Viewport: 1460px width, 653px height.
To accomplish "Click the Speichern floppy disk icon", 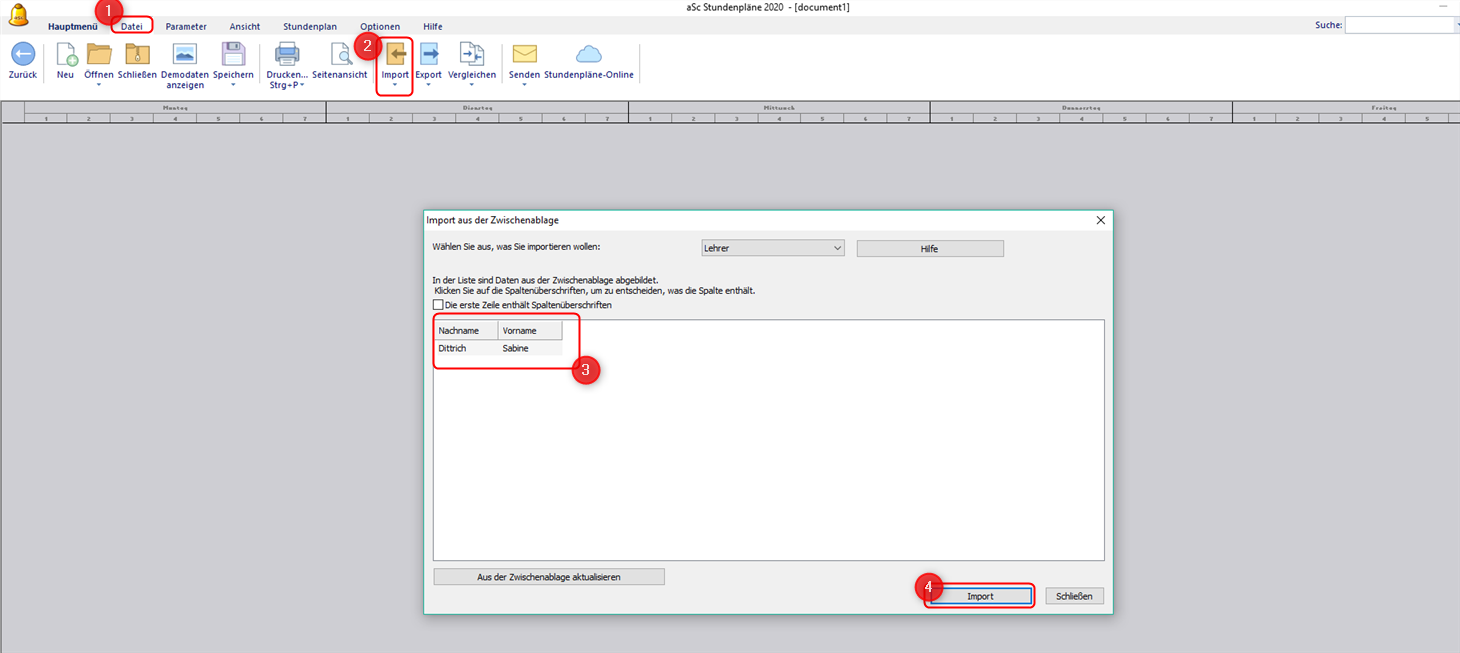I will (233, 54).
